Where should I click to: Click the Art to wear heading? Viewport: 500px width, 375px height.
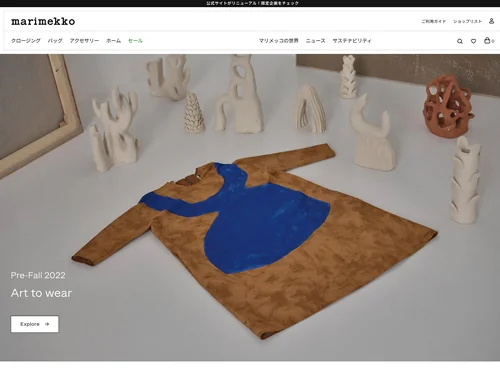point(41,293)
